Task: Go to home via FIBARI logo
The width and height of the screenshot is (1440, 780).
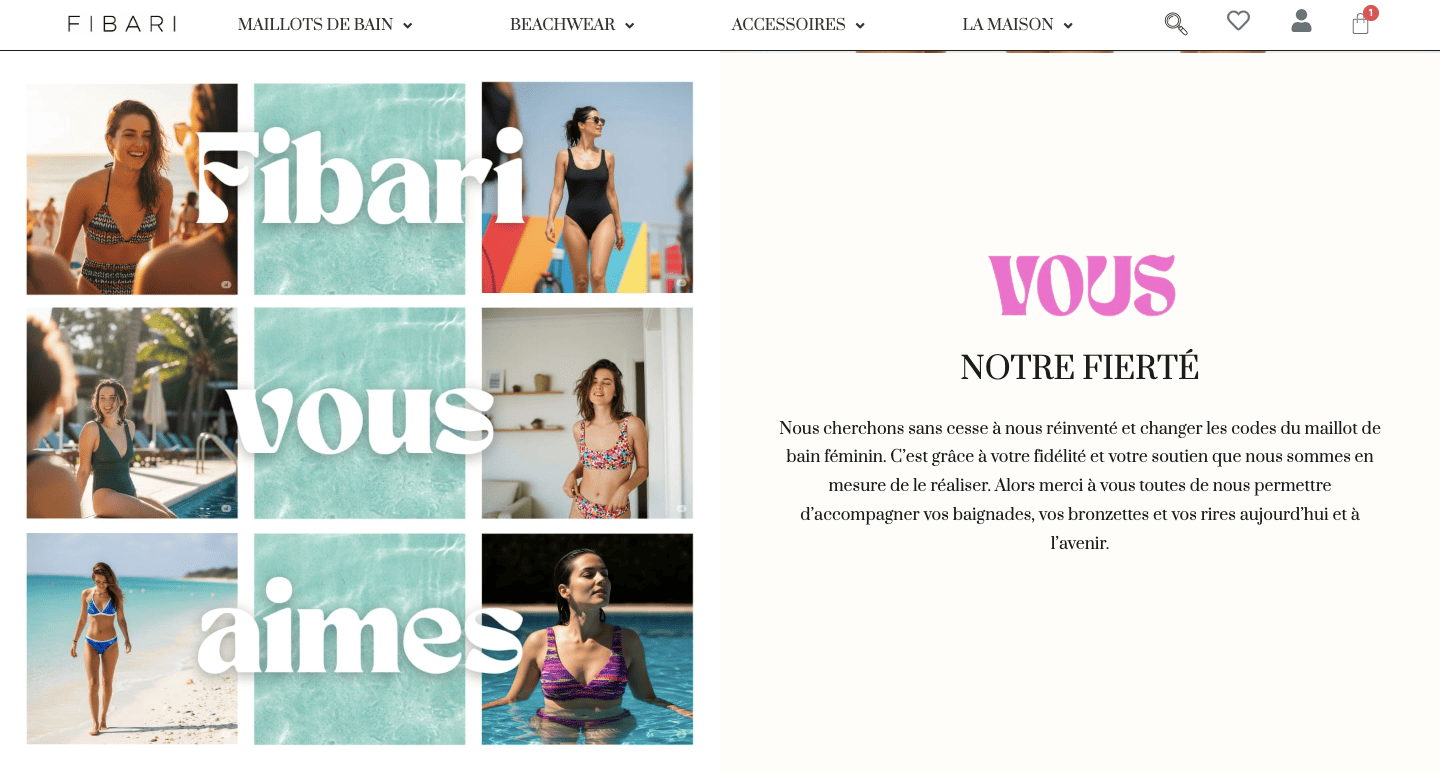Action: 122,24
